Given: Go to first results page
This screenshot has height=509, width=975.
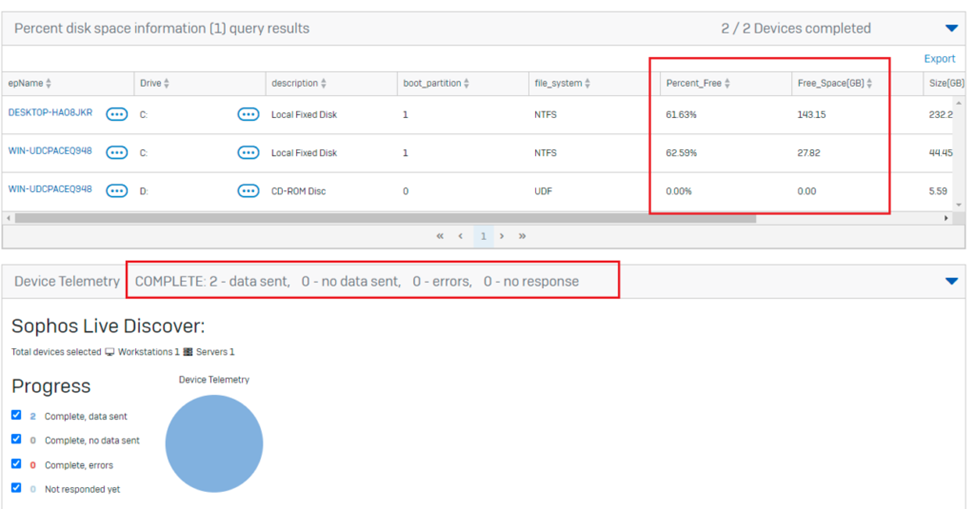Looking at the screenshot, I should click(440, 236).
